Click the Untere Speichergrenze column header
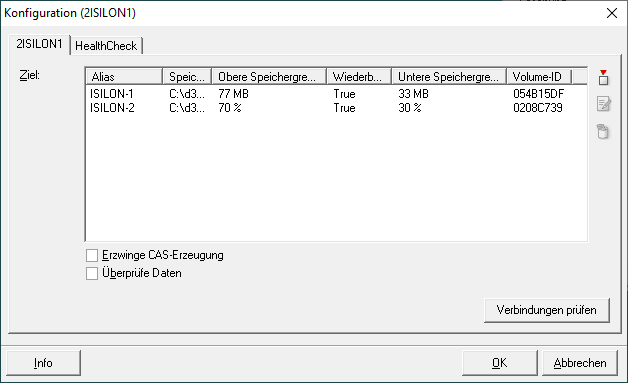 [x=449, y=77]
